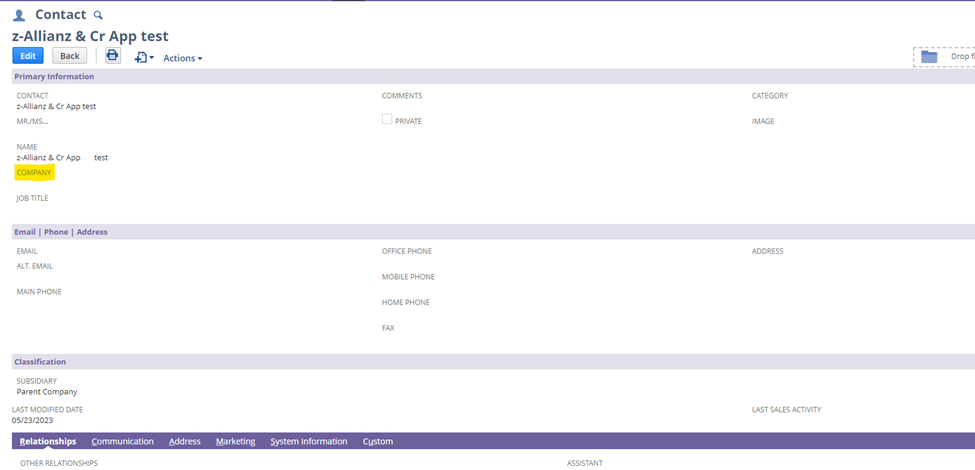
Task: Click the MAIN PHONE label
Action: [x=39, y=292]
